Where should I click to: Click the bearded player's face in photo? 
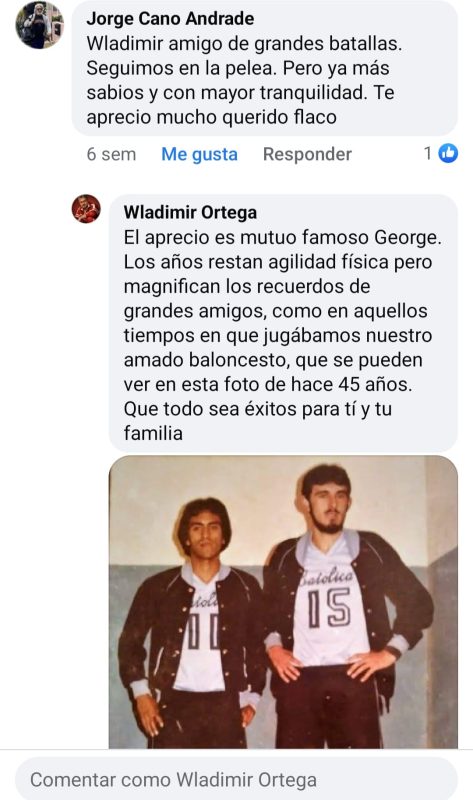tap(328, 505)
